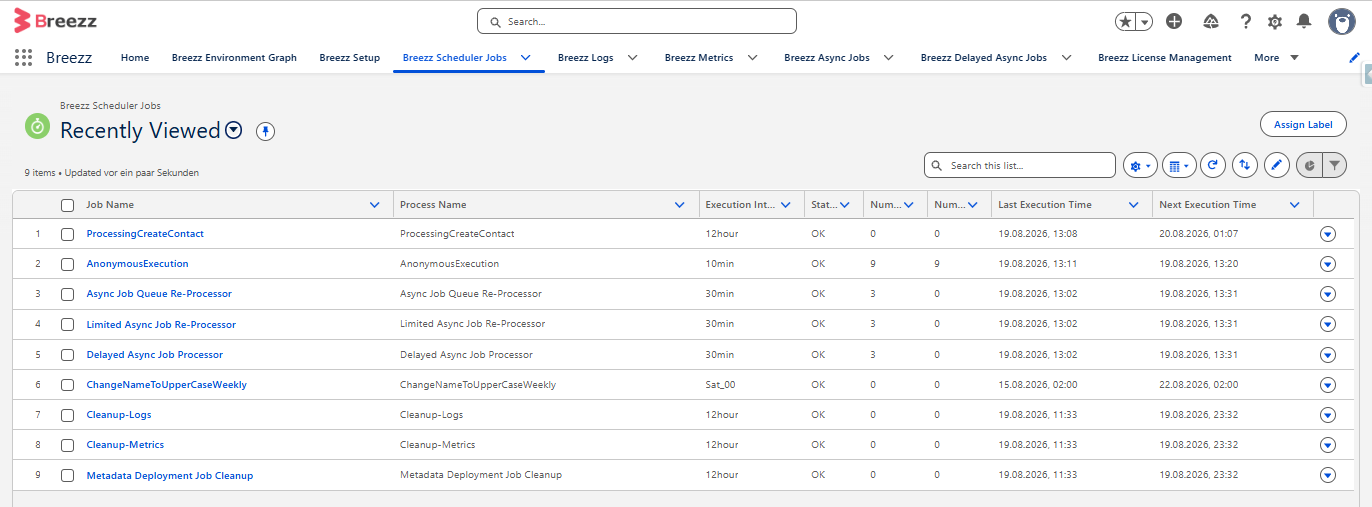
Task: Select the ProcessingCreateContact row checkbox
Action: (67, 234)
